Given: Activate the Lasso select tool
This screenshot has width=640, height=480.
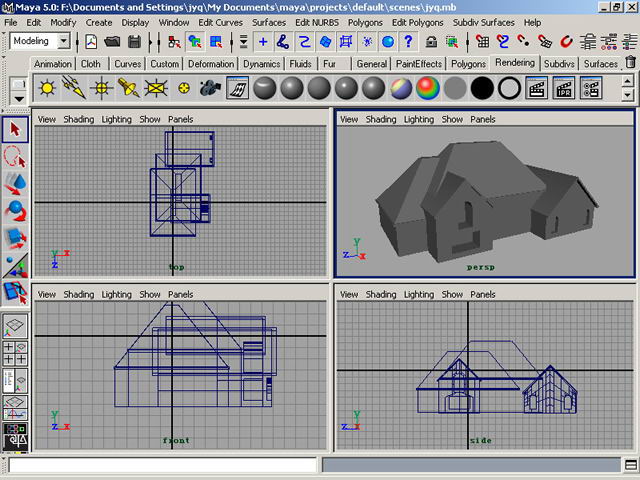Looking at the screenshot, I should click(14, 156).
